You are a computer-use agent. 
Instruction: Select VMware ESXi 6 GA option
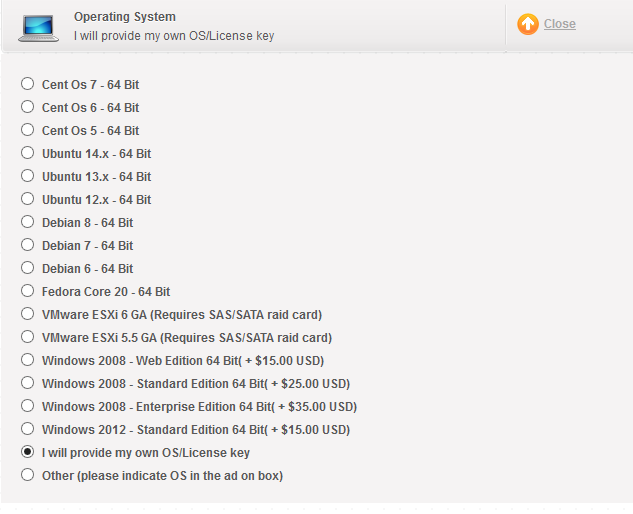[x=28, y=315]
